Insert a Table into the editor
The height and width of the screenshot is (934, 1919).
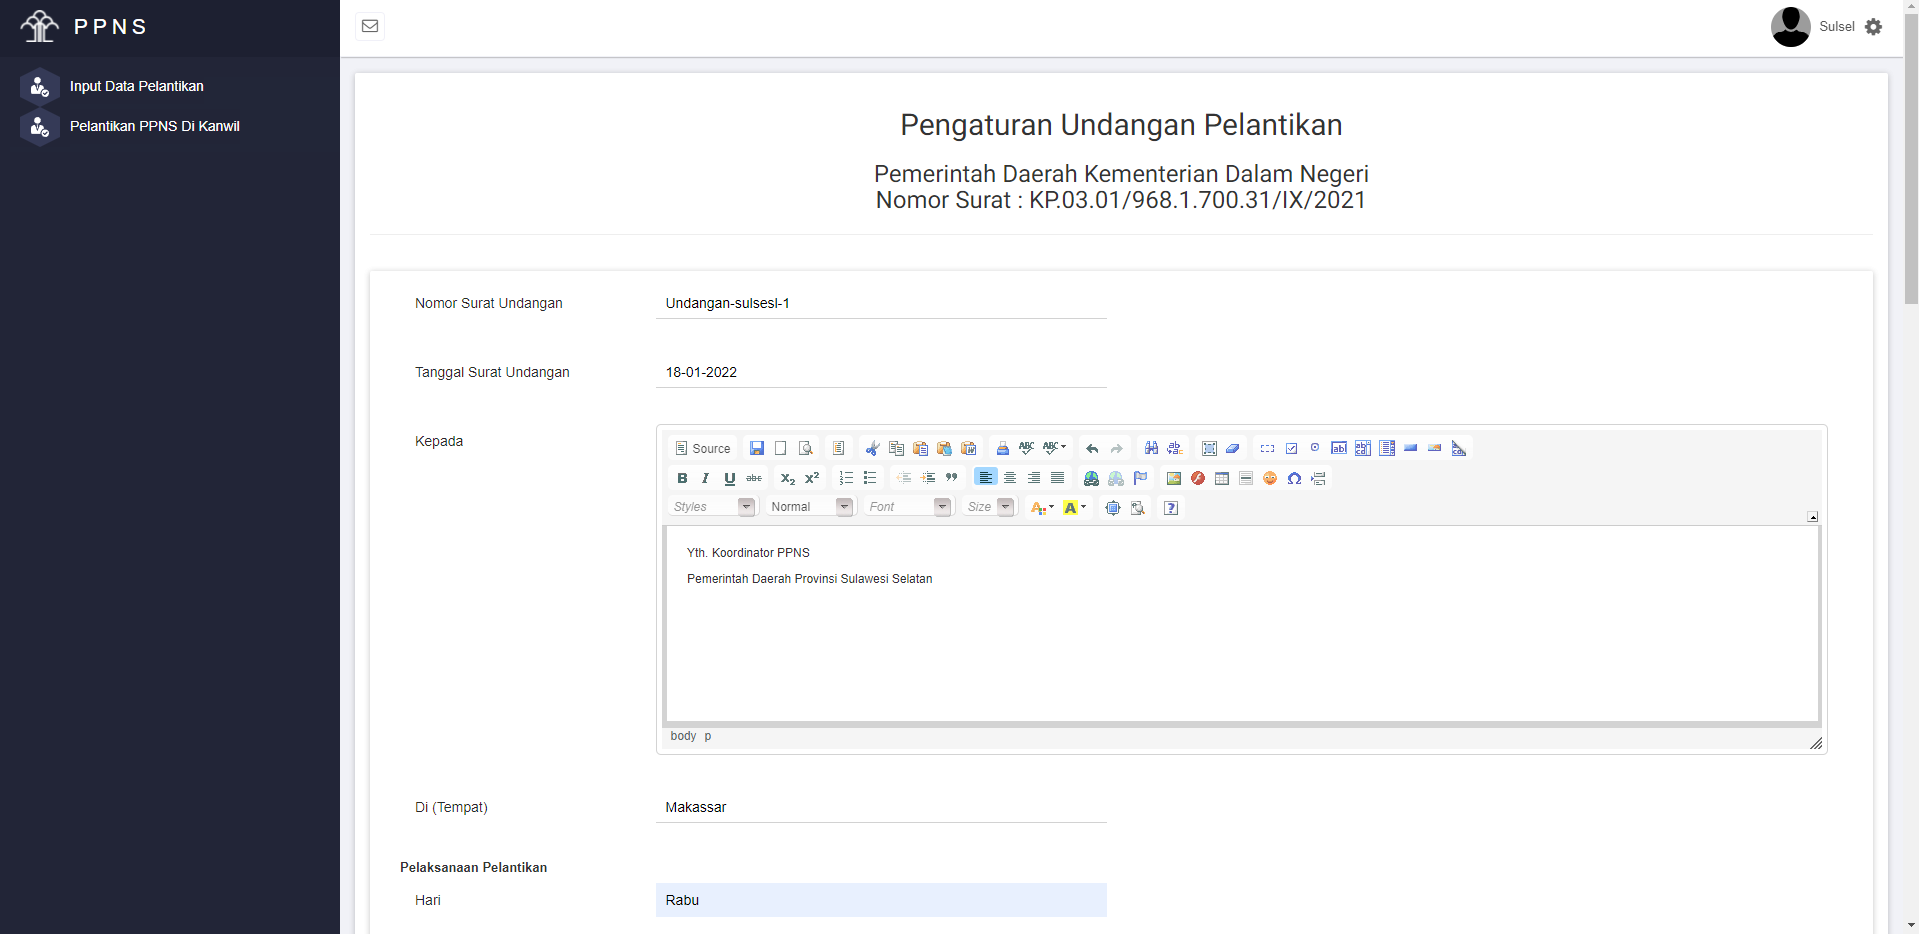[x=1222, y=478]
